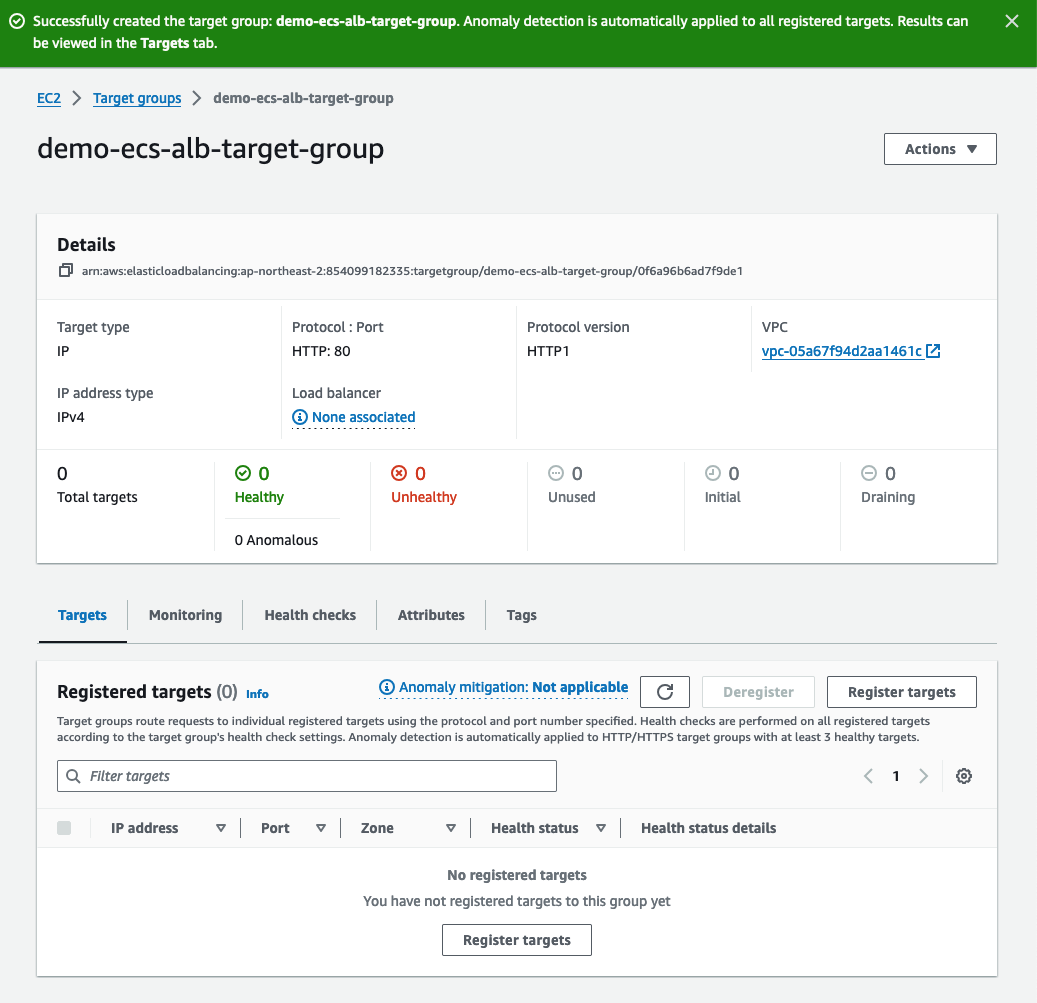
Task: Toggle the select-all targets checkbox
Action: (x=64, y=828)
